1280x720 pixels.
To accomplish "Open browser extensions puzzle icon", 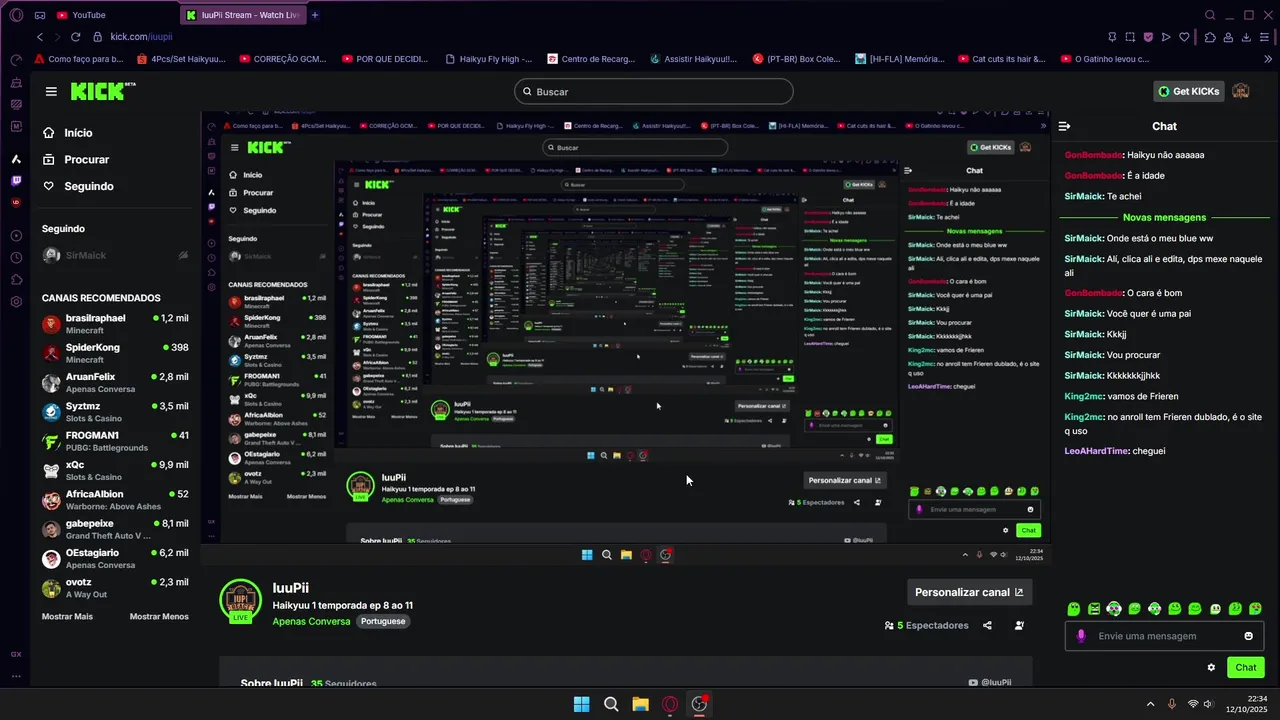I will (x=1210, y=37).
